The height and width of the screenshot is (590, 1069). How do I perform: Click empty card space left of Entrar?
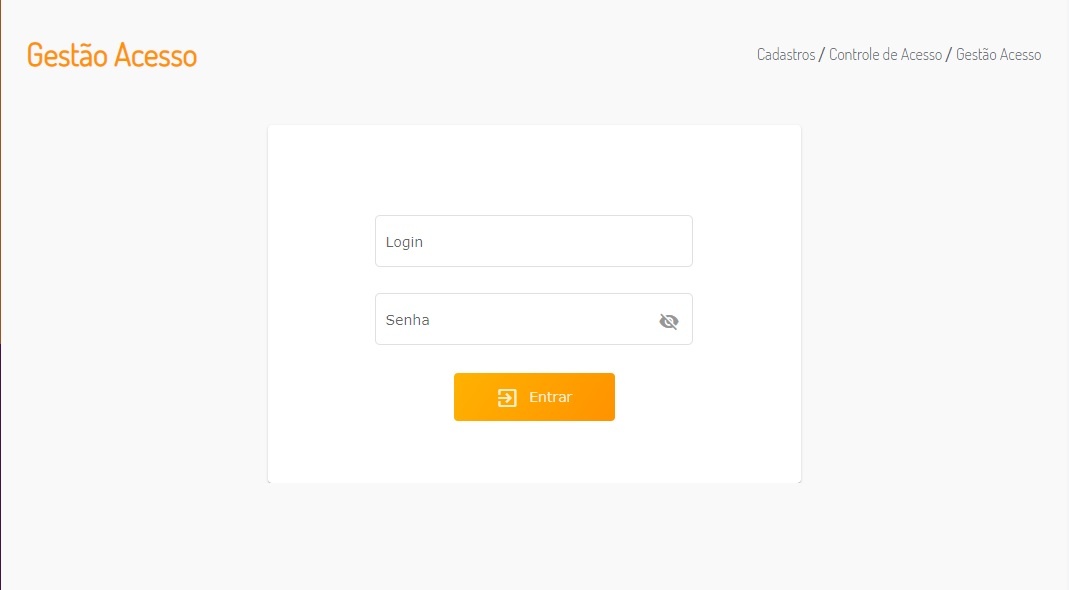pos(360,397)
